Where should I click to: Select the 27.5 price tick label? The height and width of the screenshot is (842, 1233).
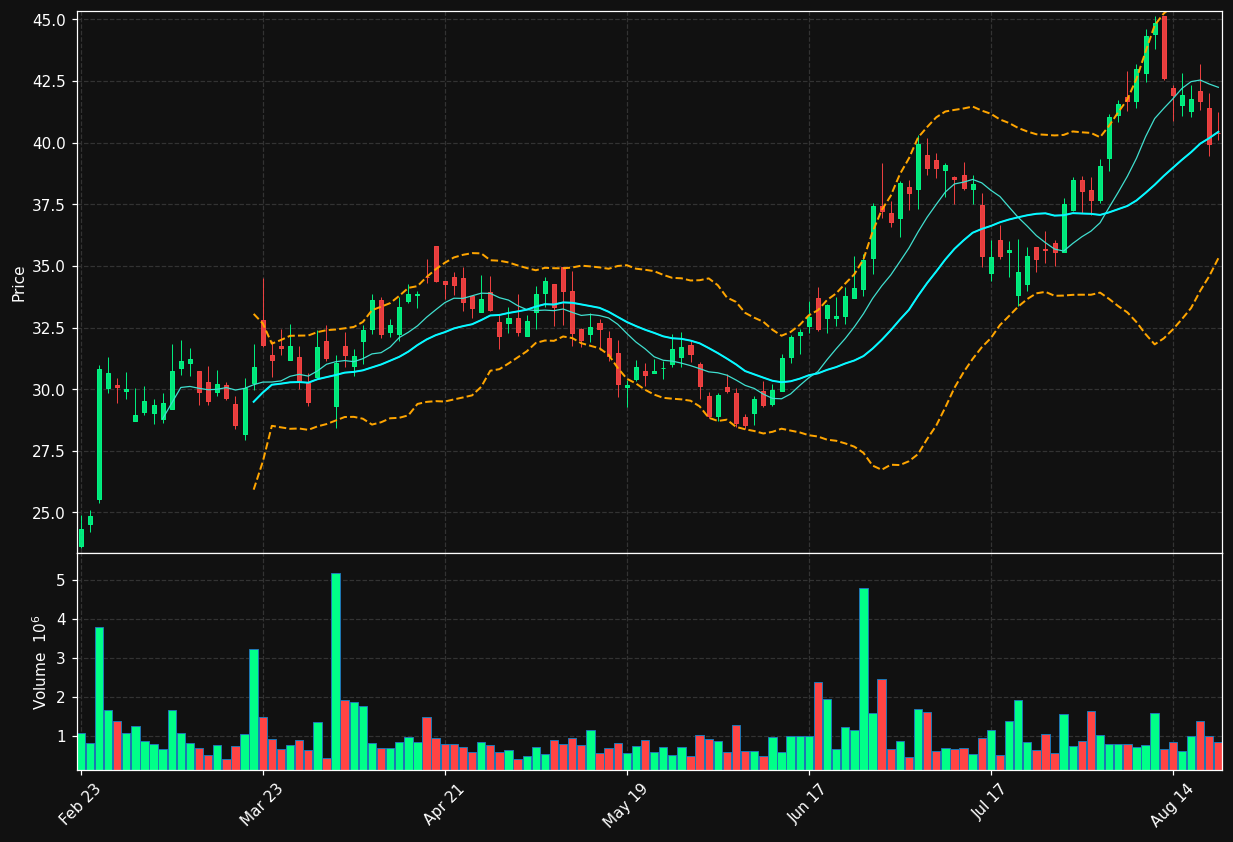[50, 452]
